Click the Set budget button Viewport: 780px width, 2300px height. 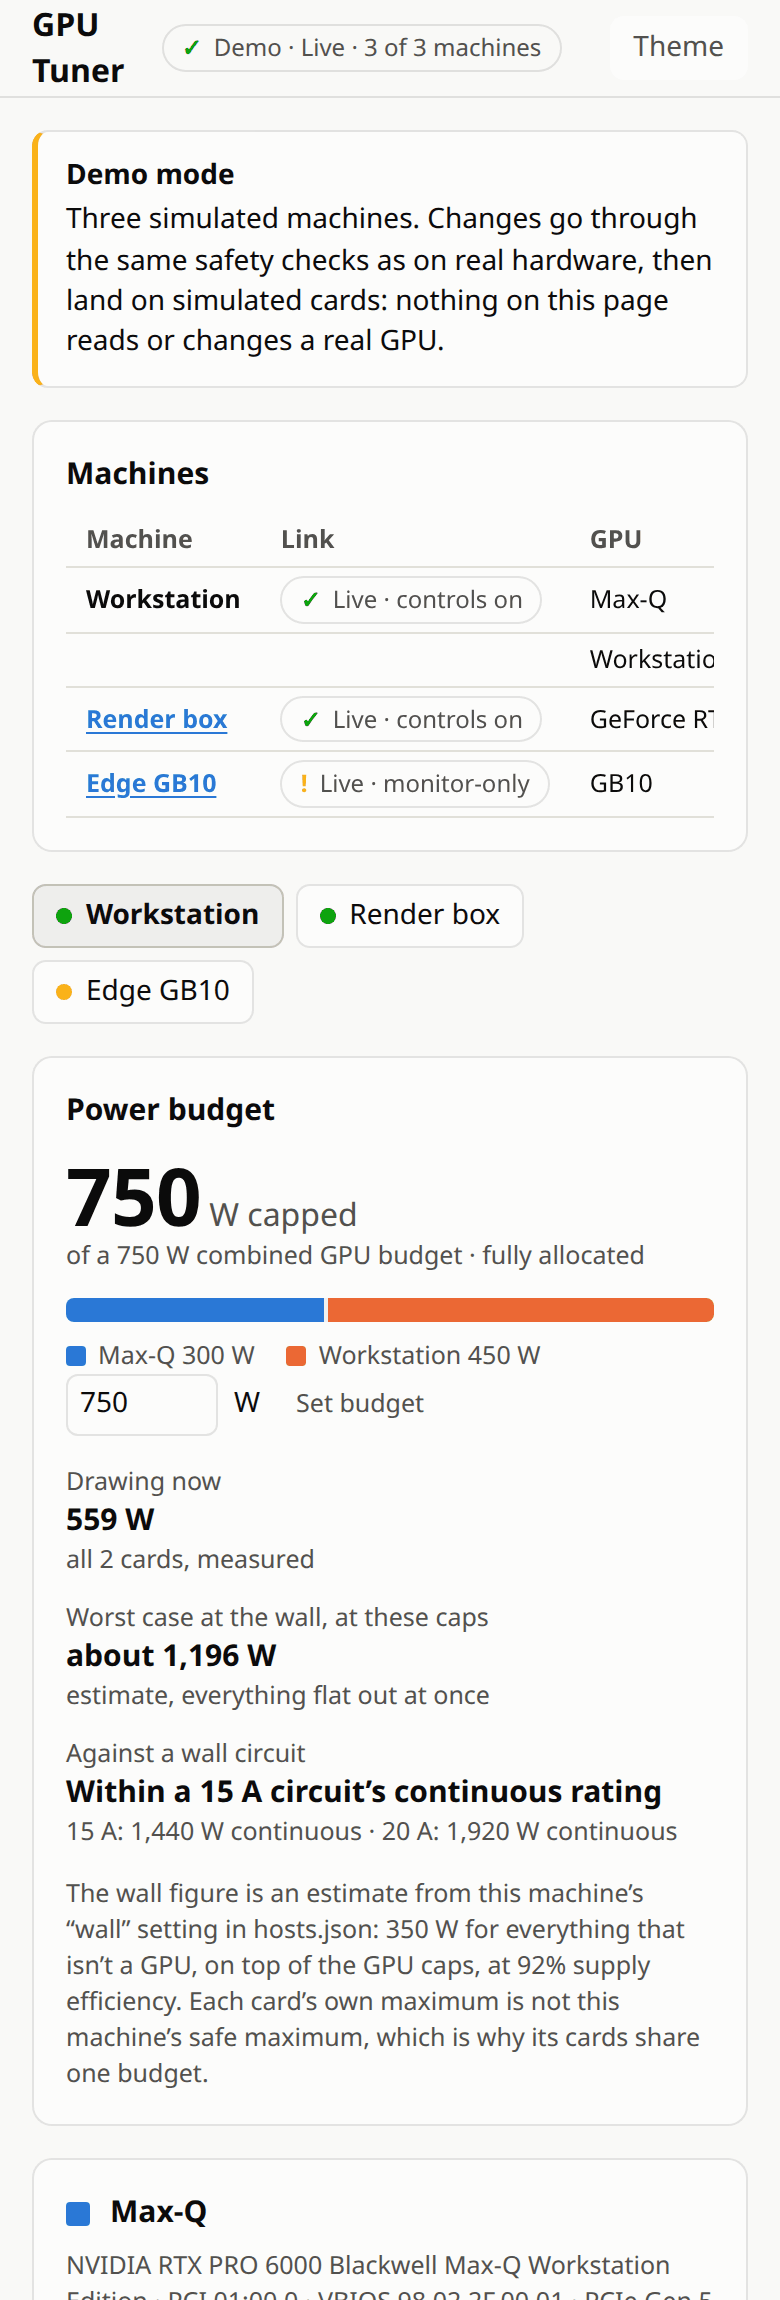(x=360, y=1404)
